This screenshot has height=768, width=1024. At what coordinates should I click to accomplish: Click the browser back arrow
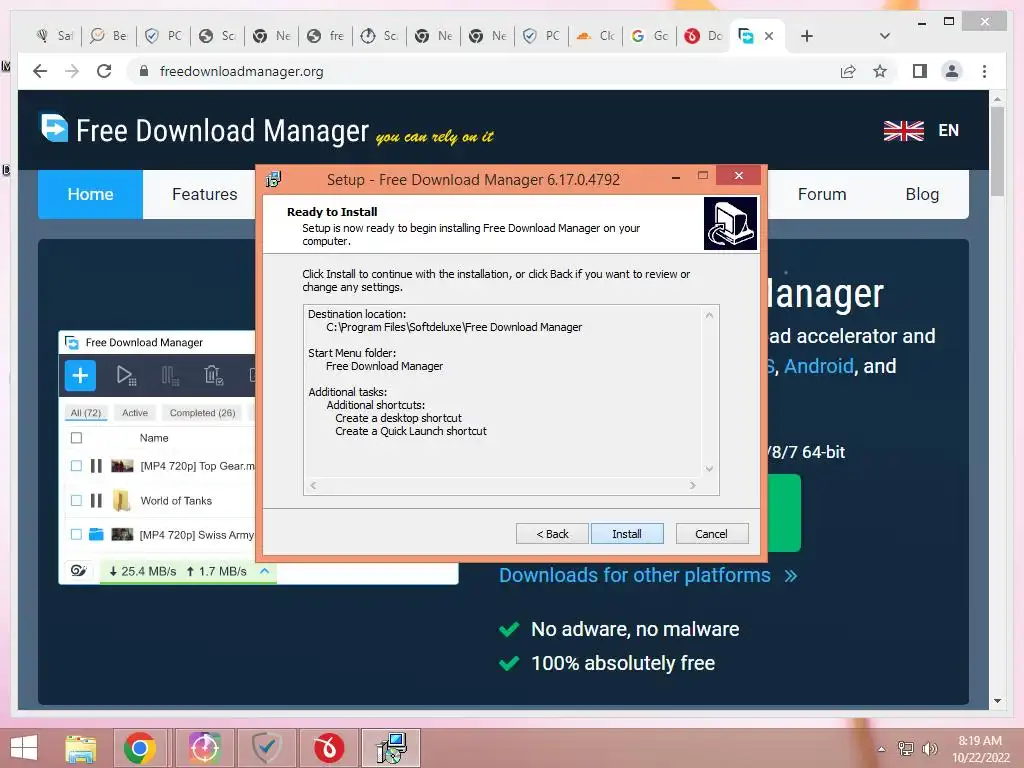pos(40,71)
